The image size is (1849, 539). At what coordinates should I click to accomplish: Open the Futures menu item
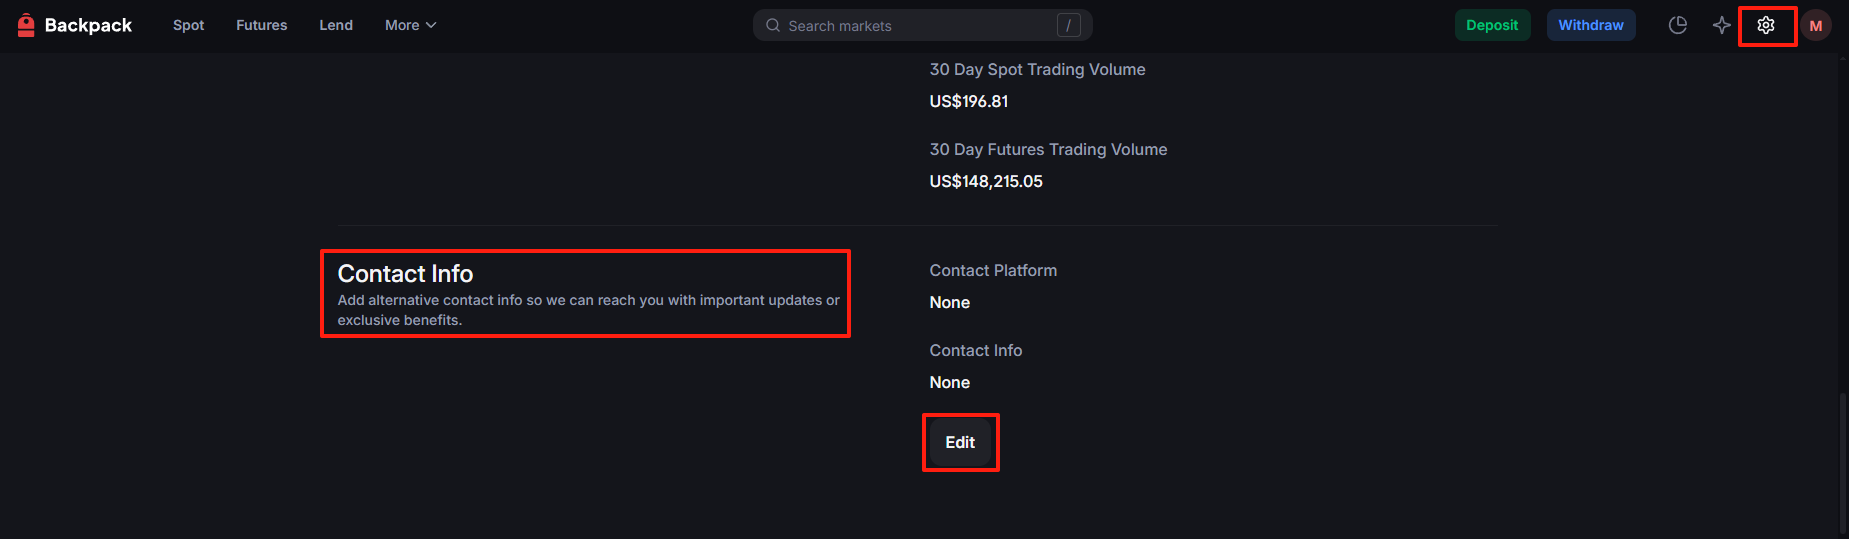coord(261,25)
